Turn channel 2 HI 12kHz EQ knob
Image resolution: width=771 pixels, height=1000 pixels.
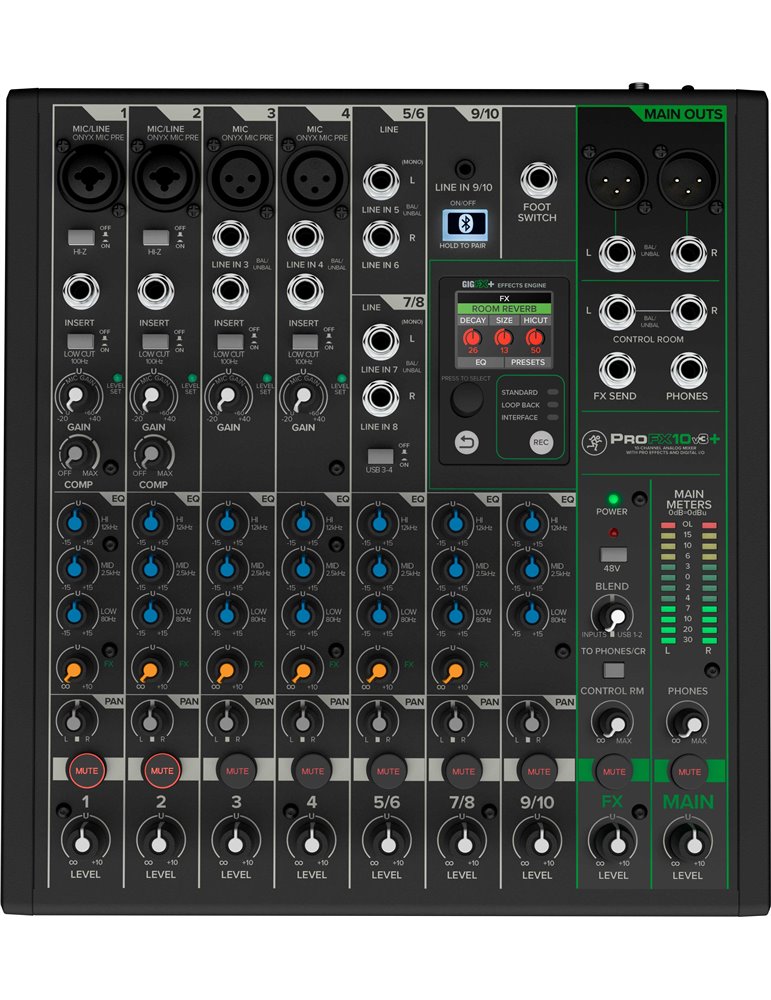click(x=151, y=522)
